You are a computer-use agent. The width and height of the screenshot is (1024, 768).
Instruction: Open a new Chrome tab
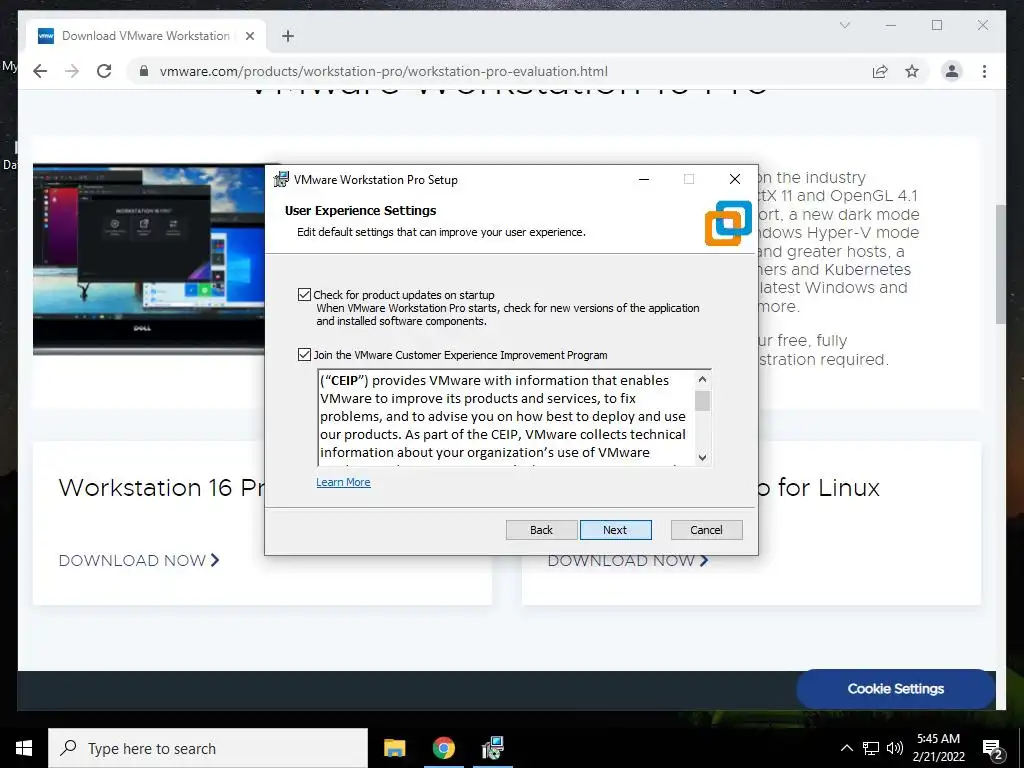coord(288,36)
